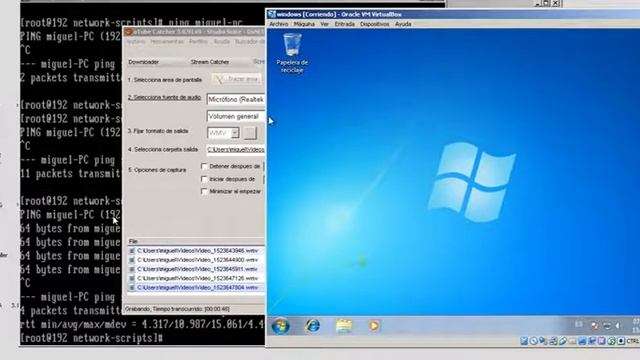The width and height of the screenshot is (640, 360).
Task: Click the '2. Selecciona fuente de audio' link
Action: (164, 98)
